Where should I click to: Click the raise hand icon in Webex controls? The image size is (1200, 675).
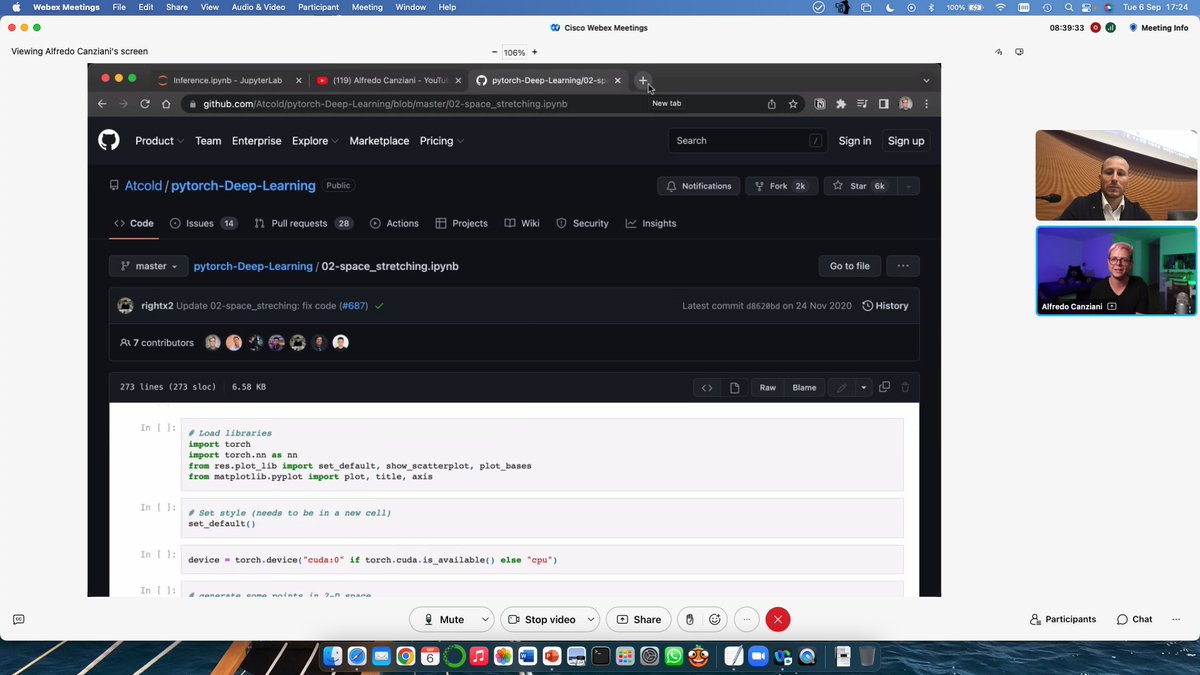coord(689,620)
